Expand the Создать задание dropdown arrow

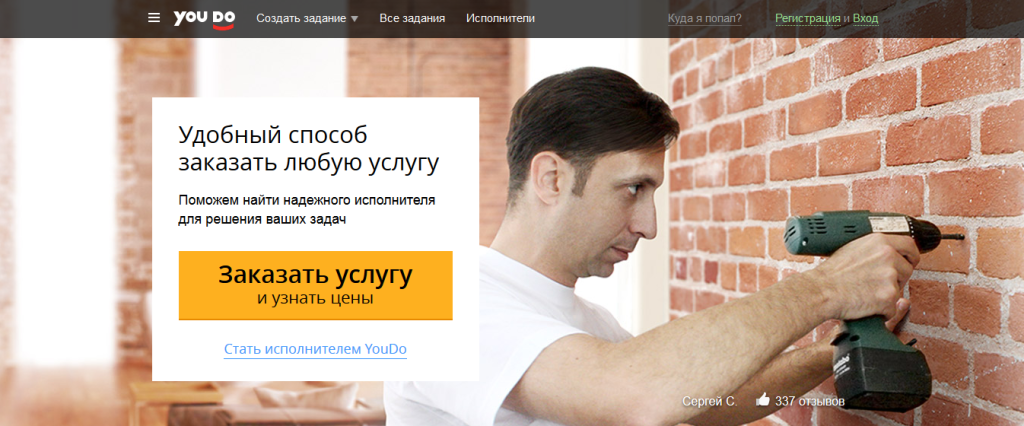pyautogui.click(x=355, y=19)
